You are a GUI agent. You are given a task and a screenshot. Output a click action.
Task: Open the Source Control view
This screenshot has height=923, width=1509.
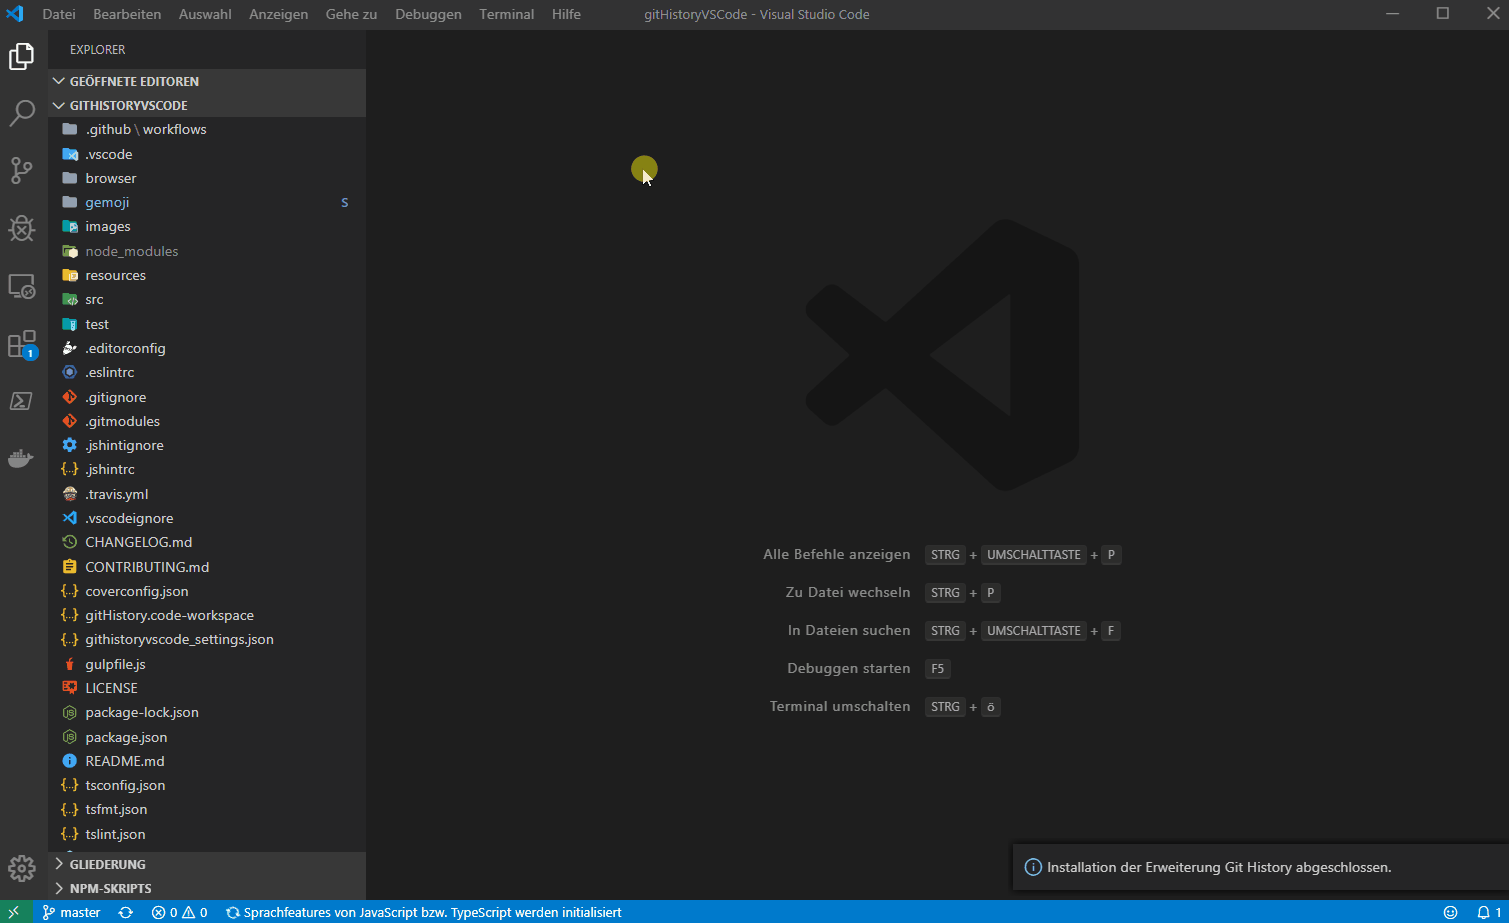[x=22, y=170]
